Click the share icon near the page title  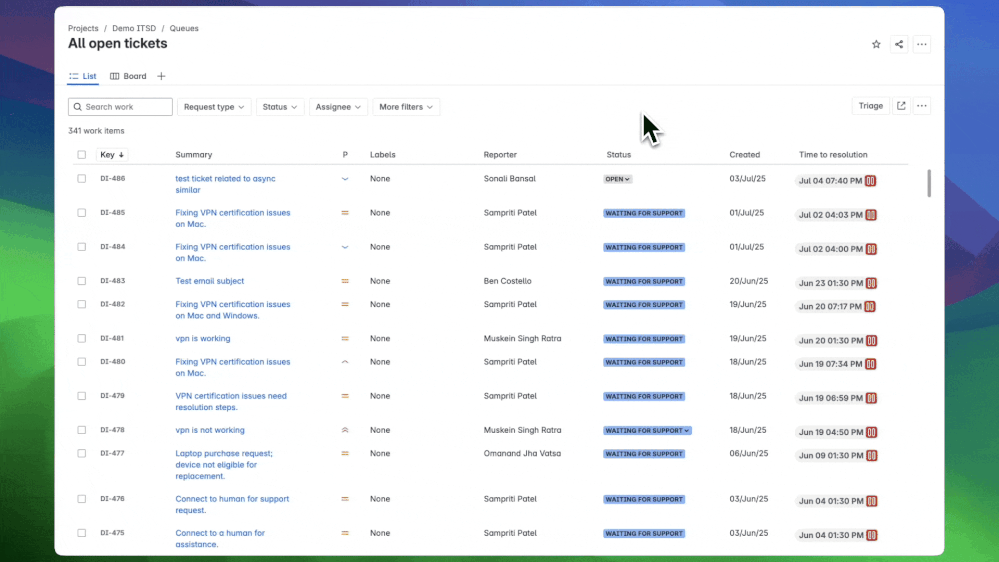pyautogui.click(x=899, y=45)
